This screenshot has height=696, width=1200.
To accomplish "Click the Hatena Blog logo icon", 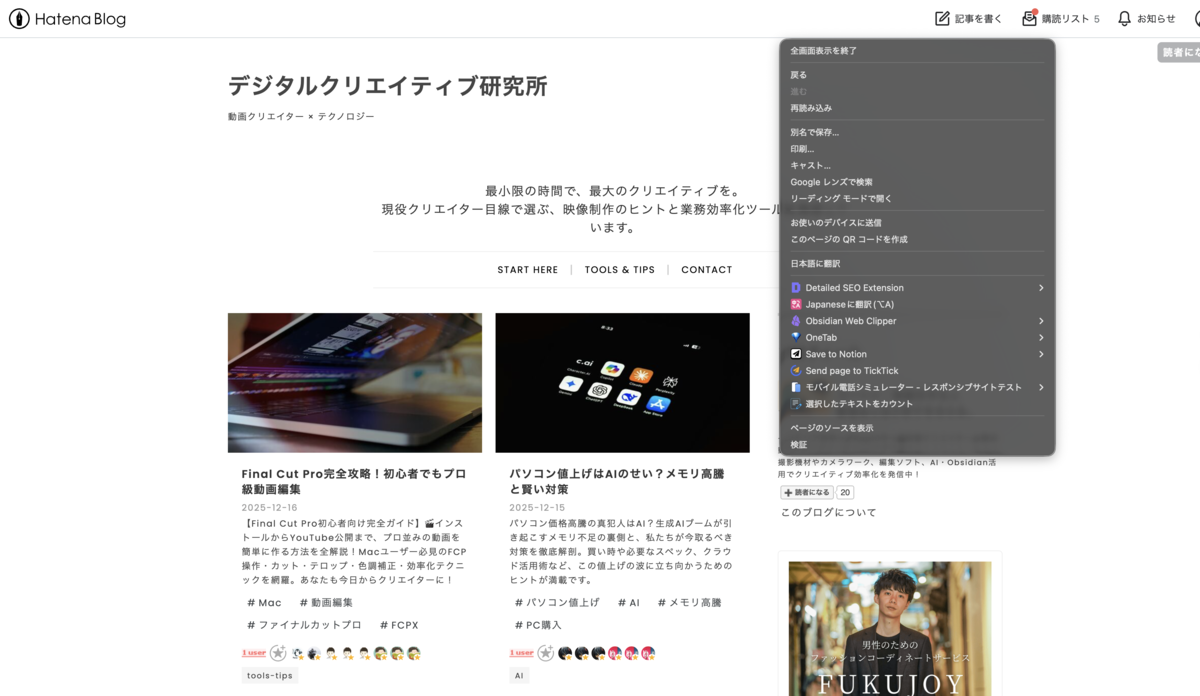I will tap(17, 18).
